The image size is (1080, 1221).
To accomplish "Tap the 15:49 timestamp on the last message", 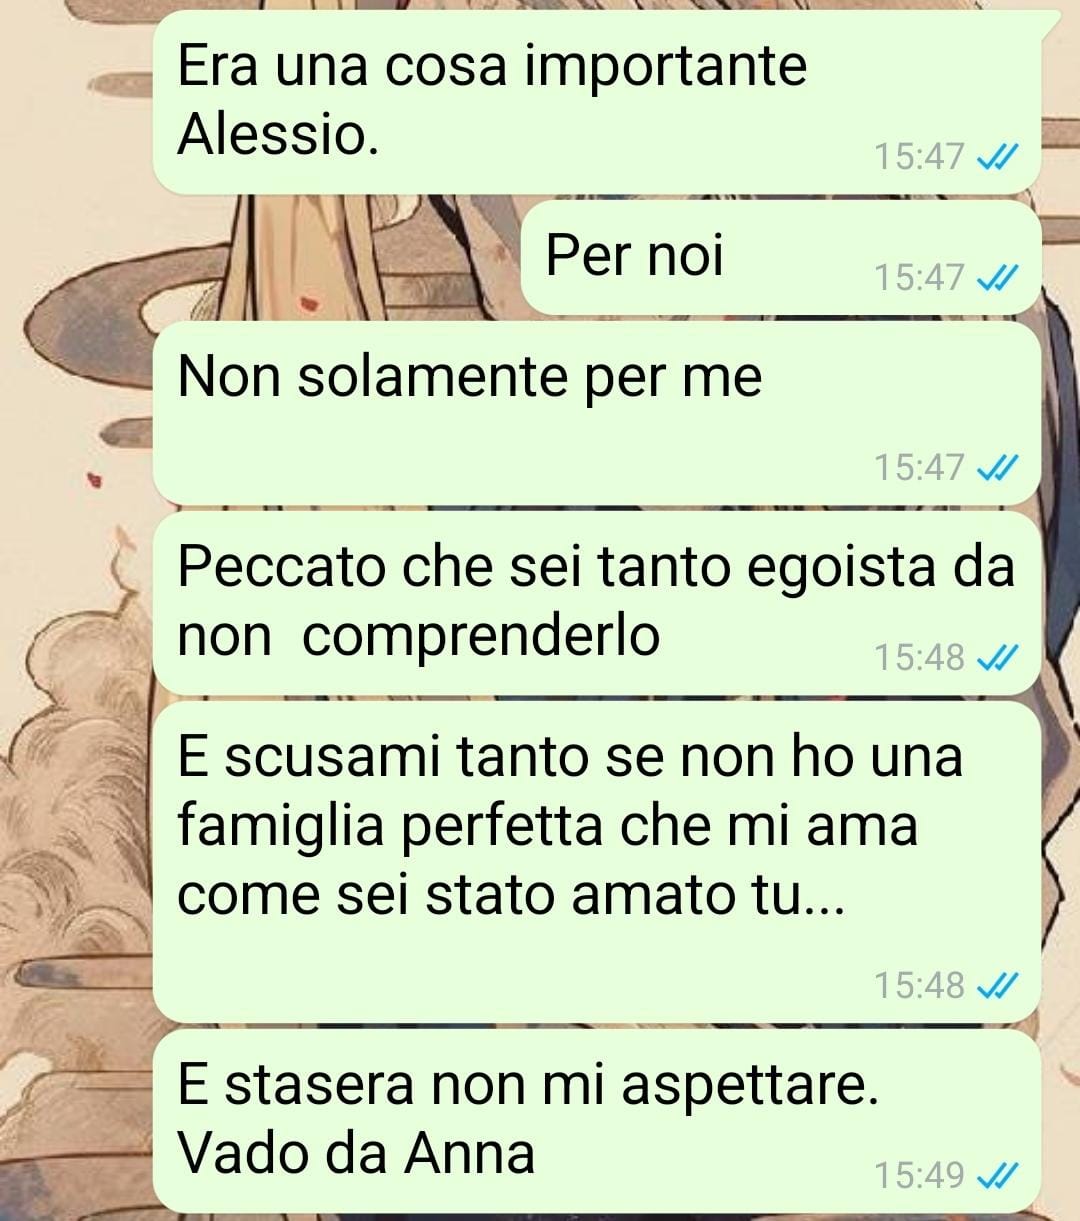I will [x=919, y=1175].
